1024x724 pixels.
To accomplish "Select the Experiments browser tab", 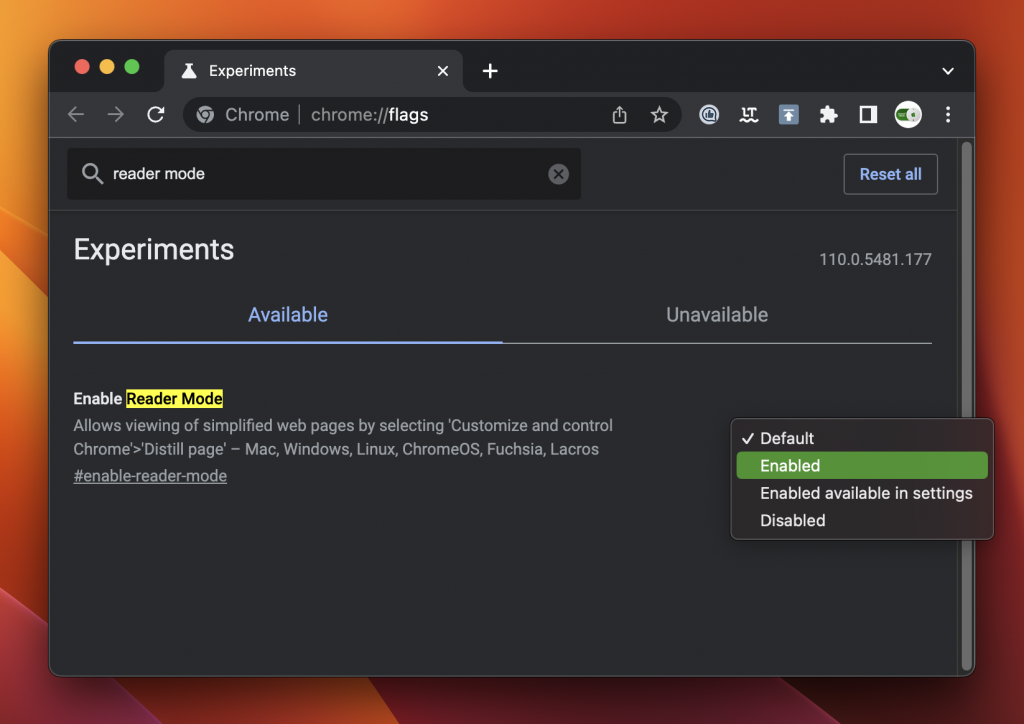I will [x=313, y=71].
